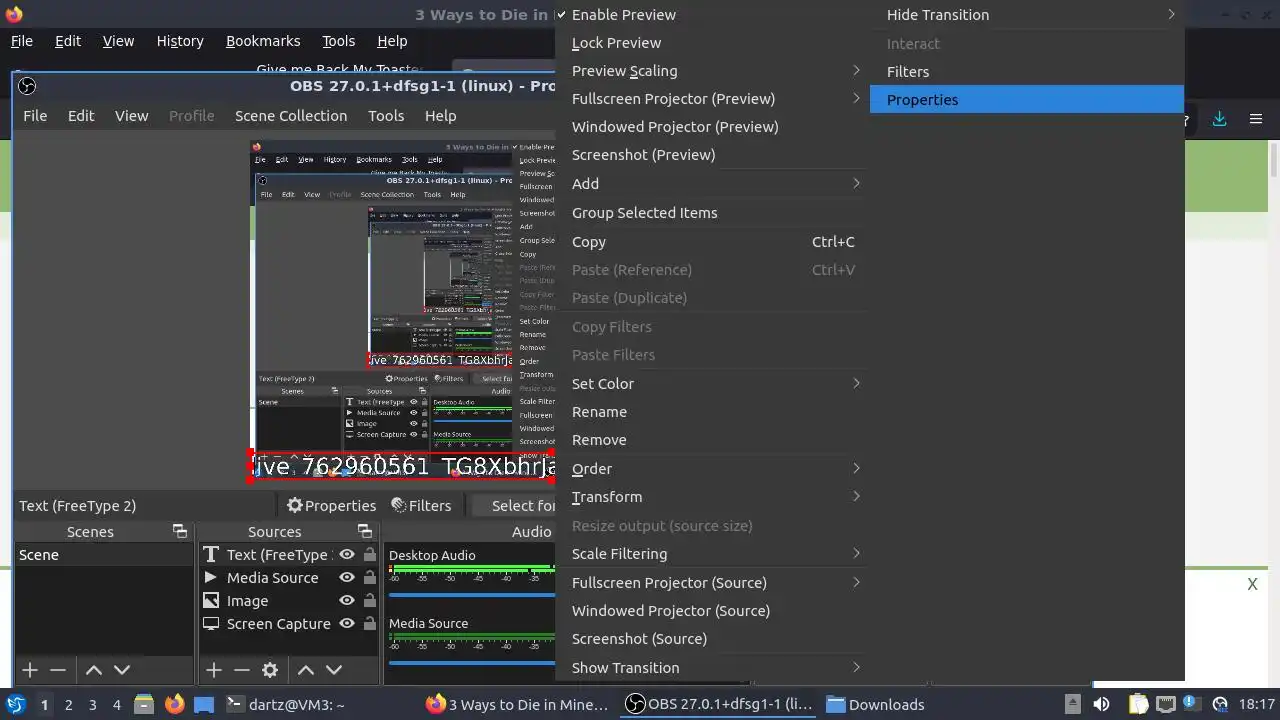Expand the Add submenu
Image resolution: width=1280 pixels, height=720 pixels.
click(712, 184)
